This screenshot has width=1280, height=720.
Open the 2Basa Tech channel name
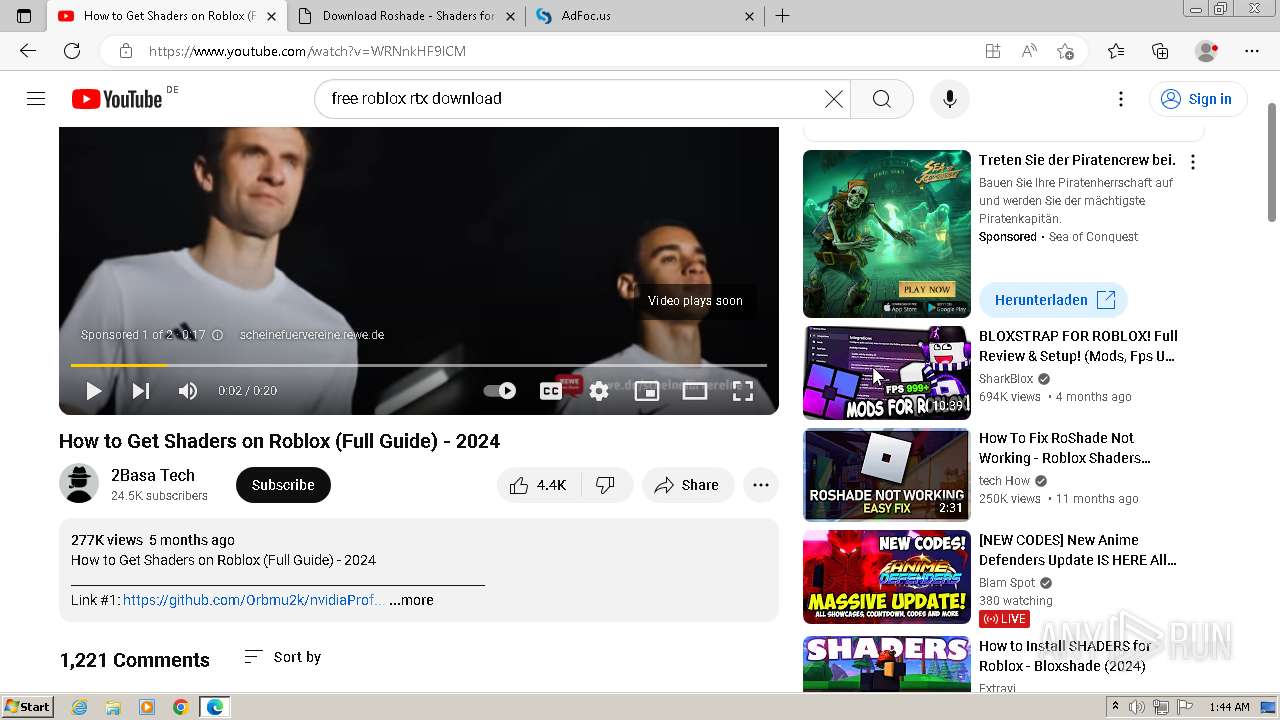pos(153,475)
